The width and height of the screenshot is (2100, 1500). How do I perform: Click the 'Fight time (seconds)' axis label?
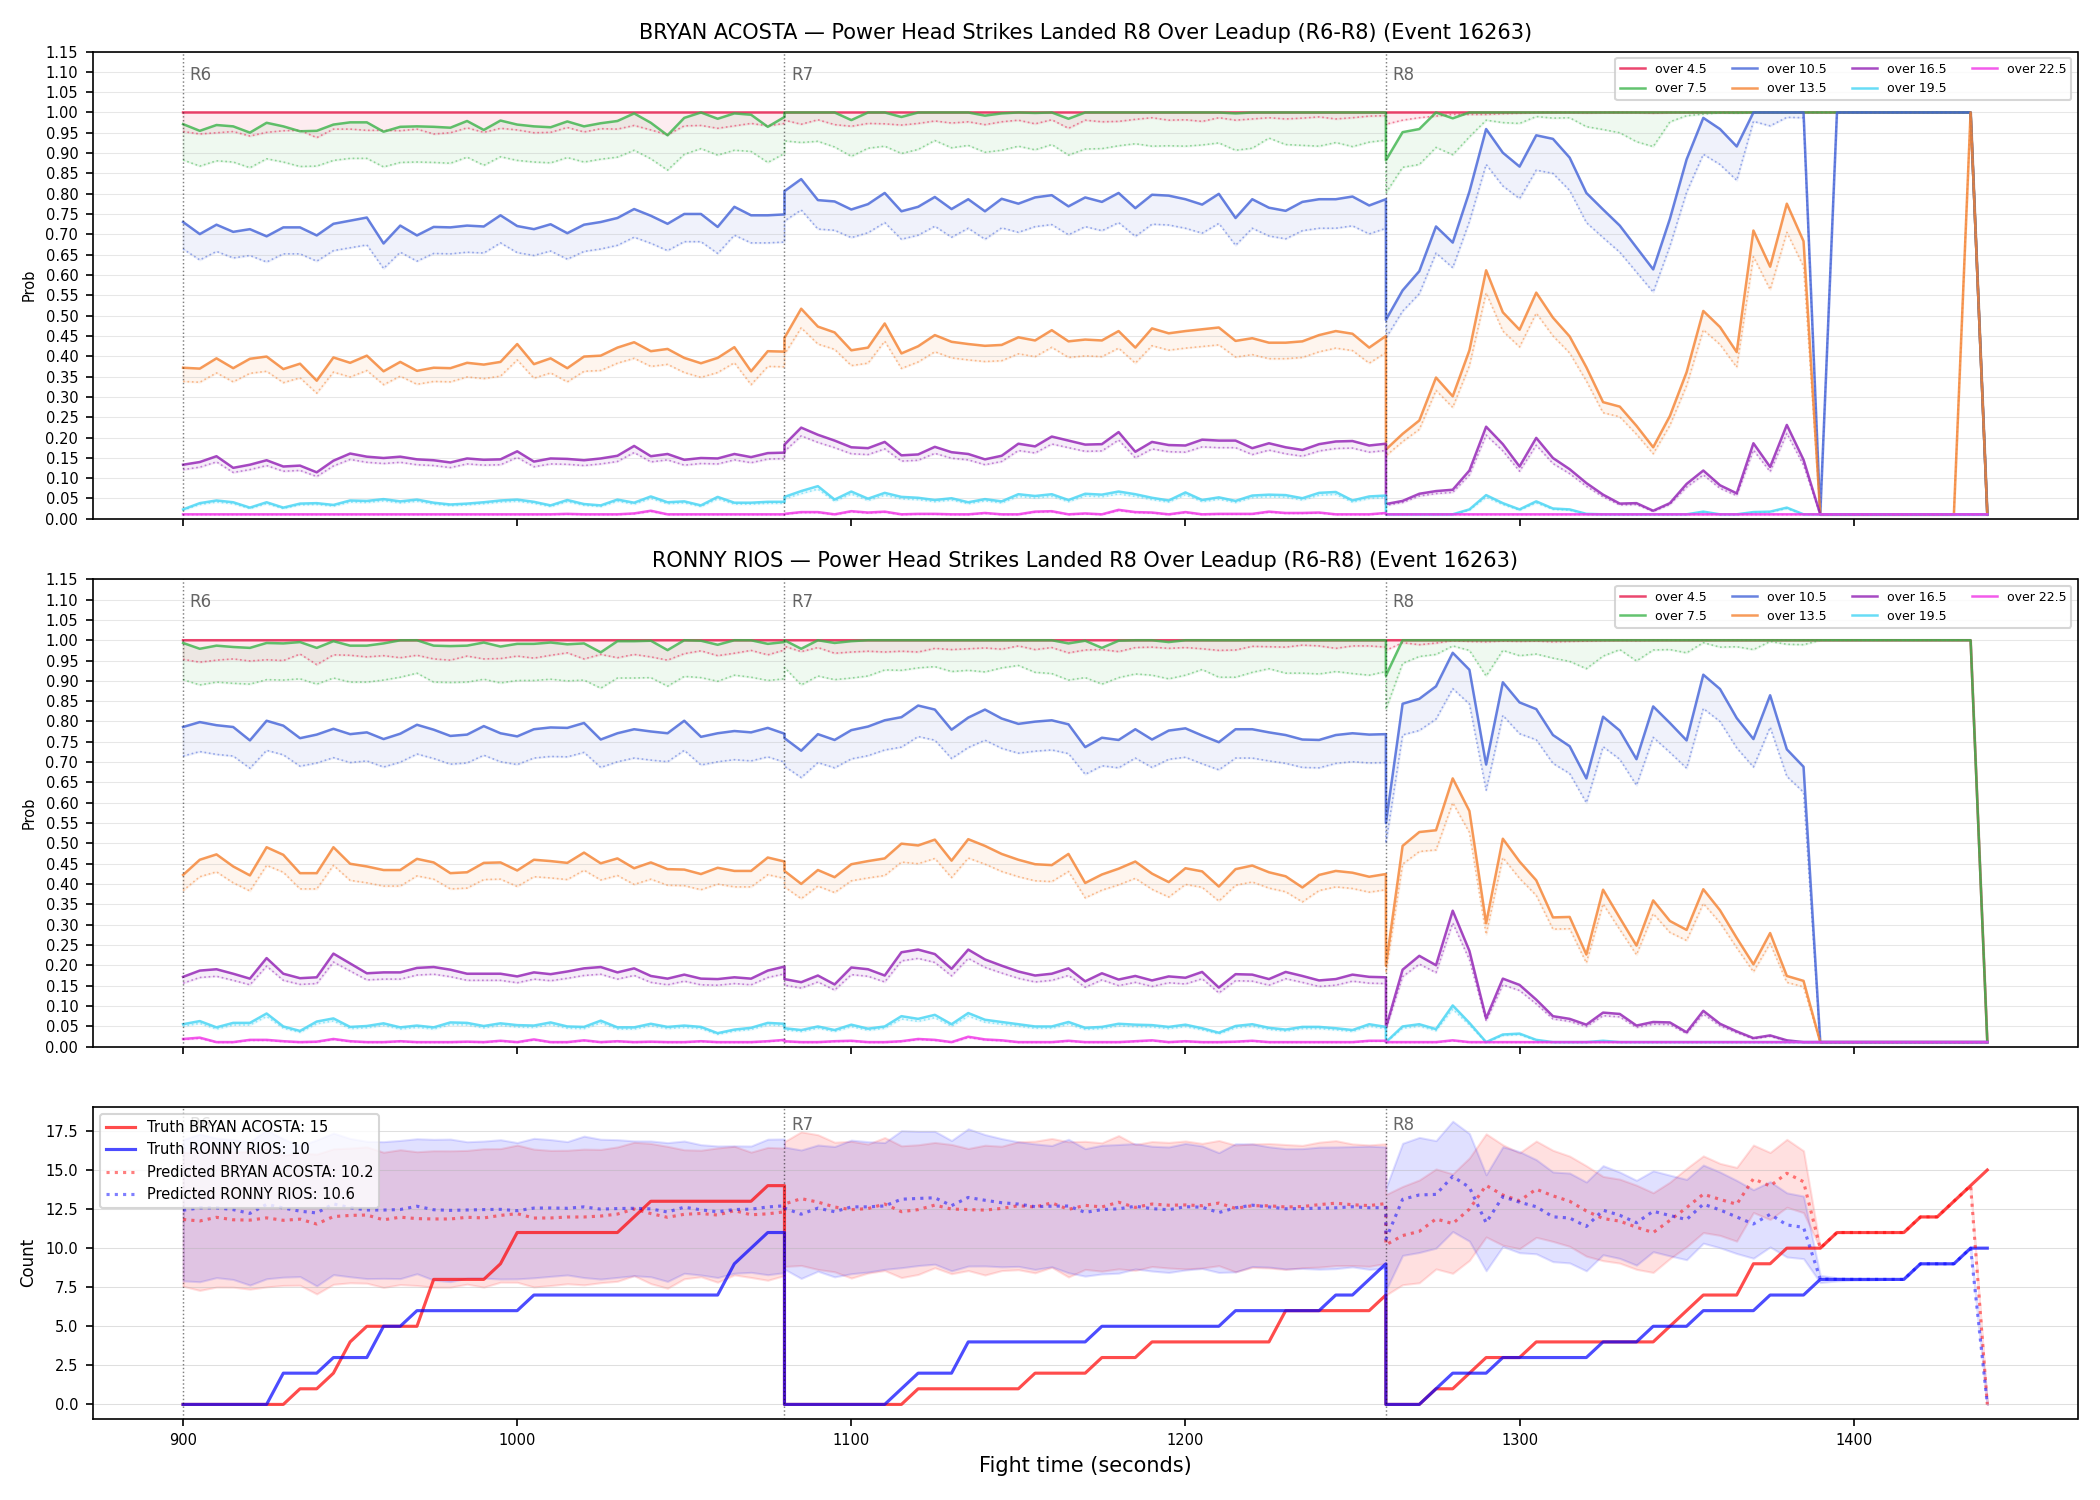(x=1085, y=1465)
